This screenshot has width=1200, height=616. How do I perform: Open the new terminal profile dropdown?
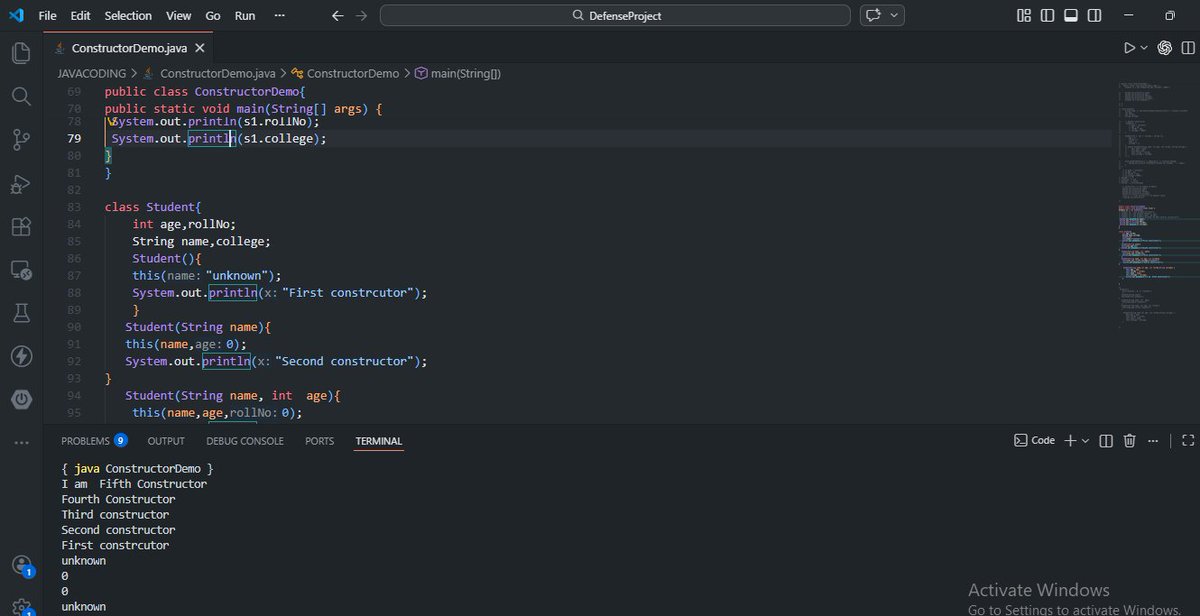[1085, 441]
